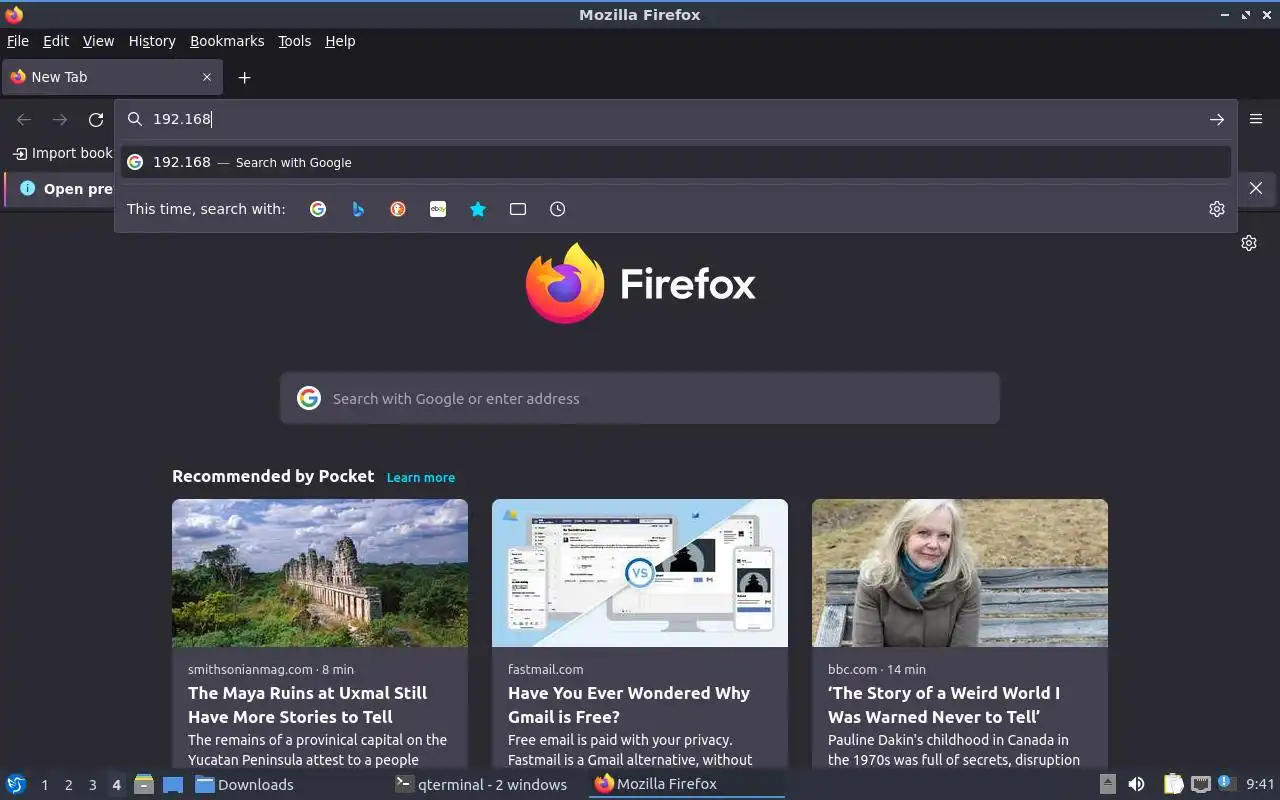Click the browser Forward arrow
The image size is (1280, 800).
coord(60,119)
